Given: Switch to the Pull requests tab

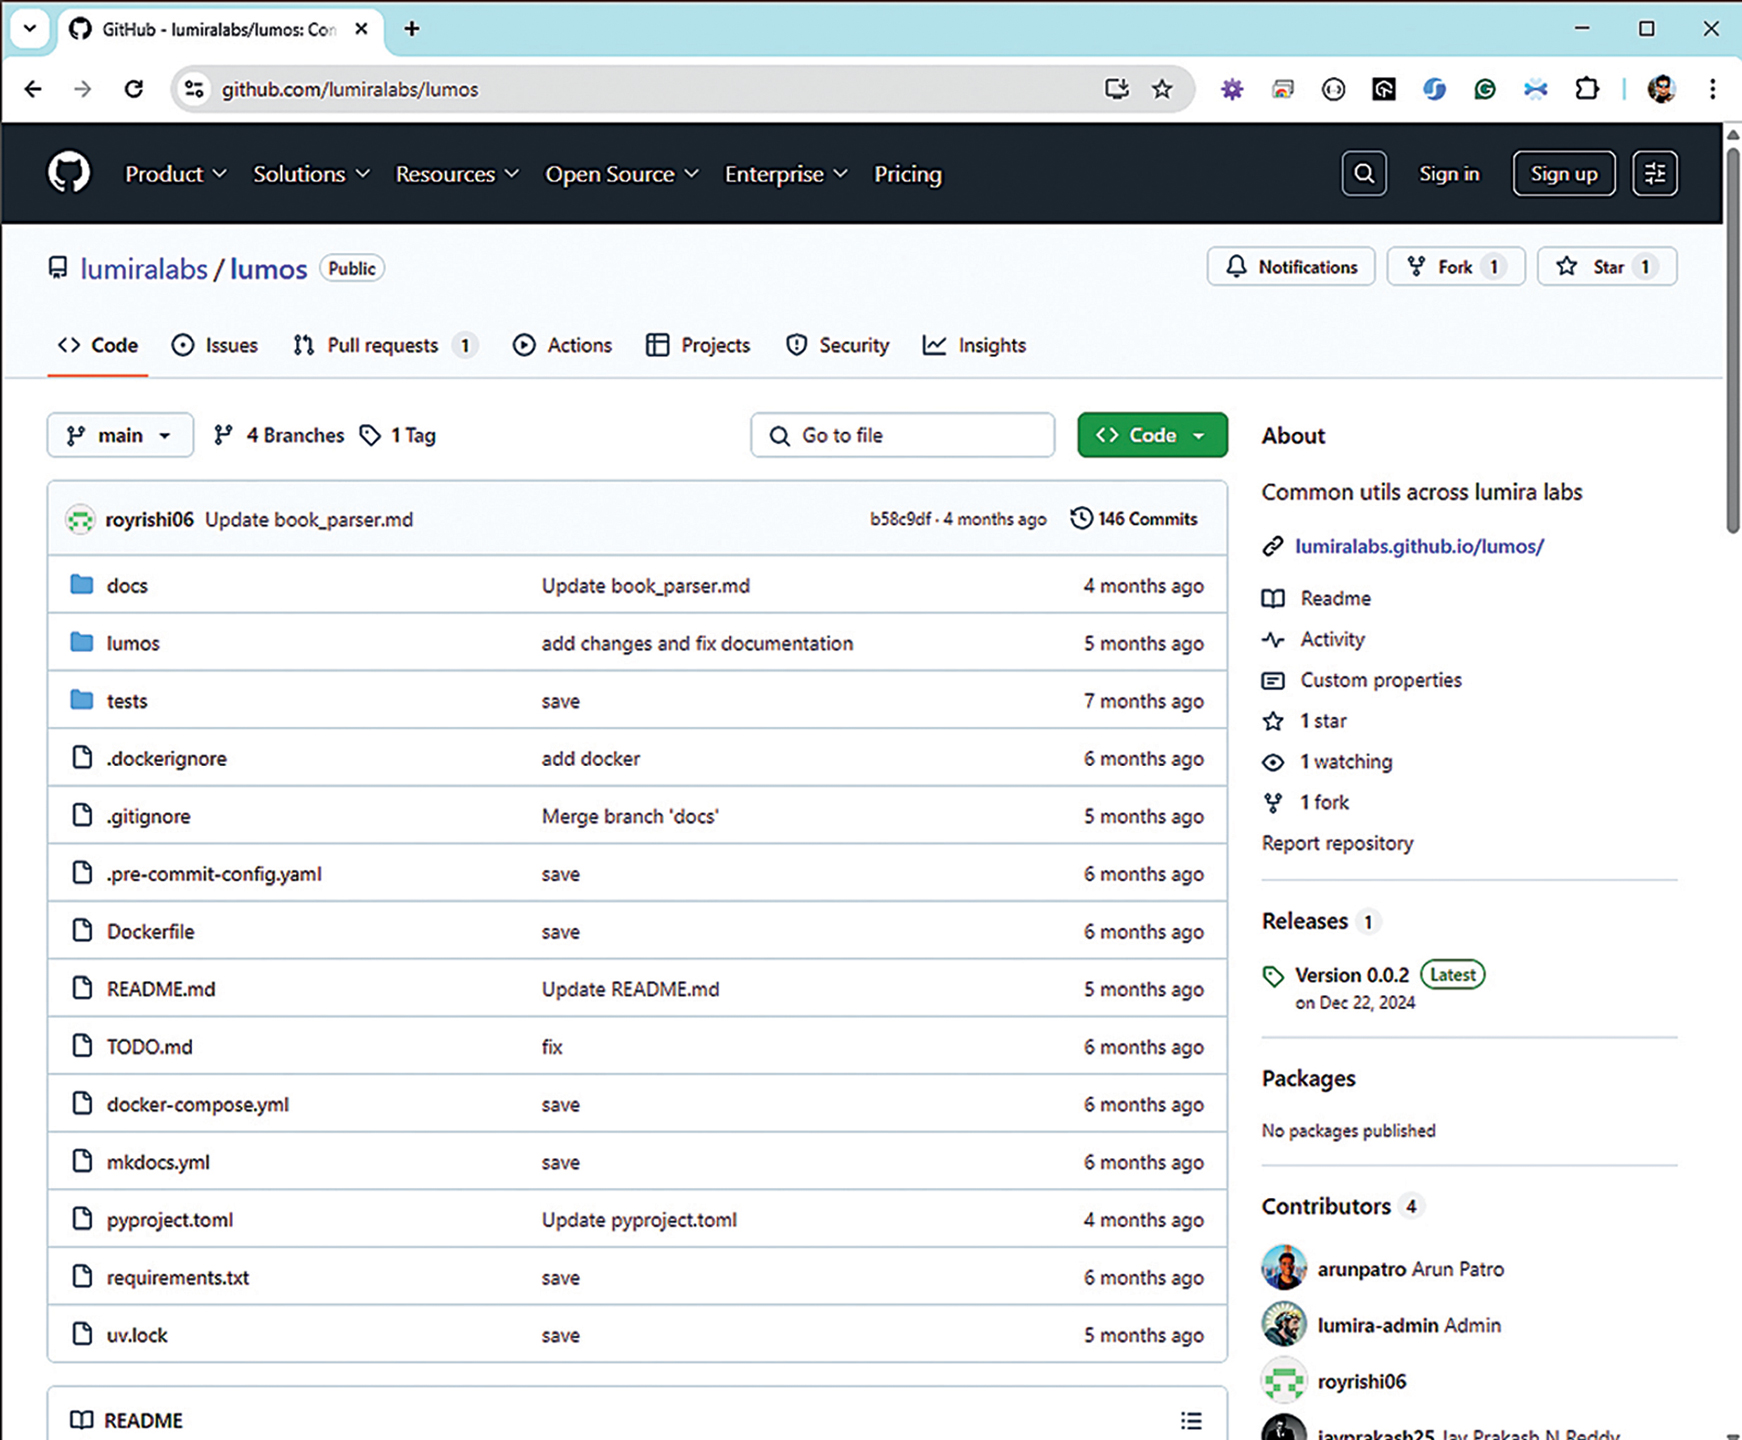Looking at the screenshot, I should click(382, 345).
